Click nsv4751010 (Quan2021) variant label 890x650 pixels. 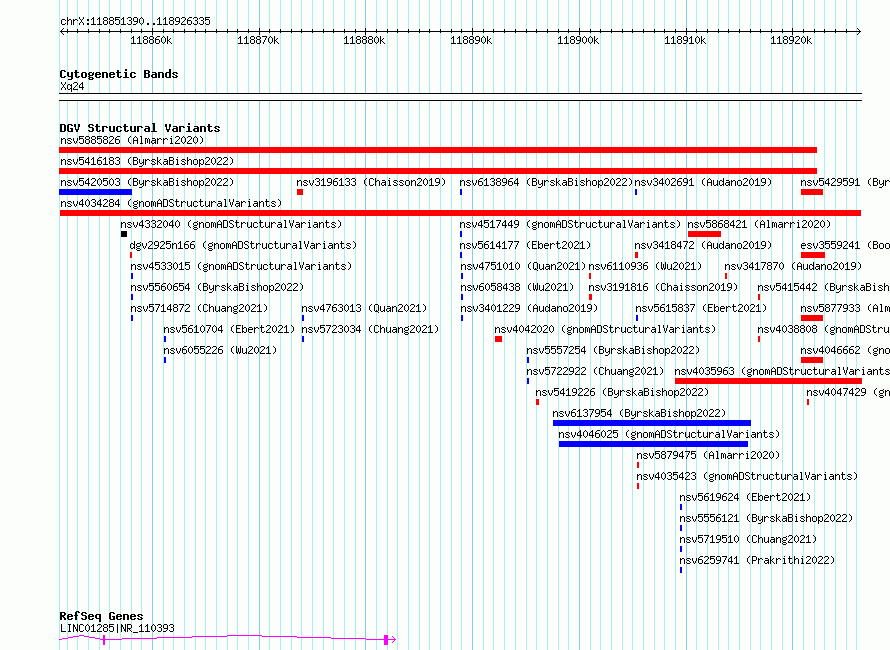click(x=523, y=266)
